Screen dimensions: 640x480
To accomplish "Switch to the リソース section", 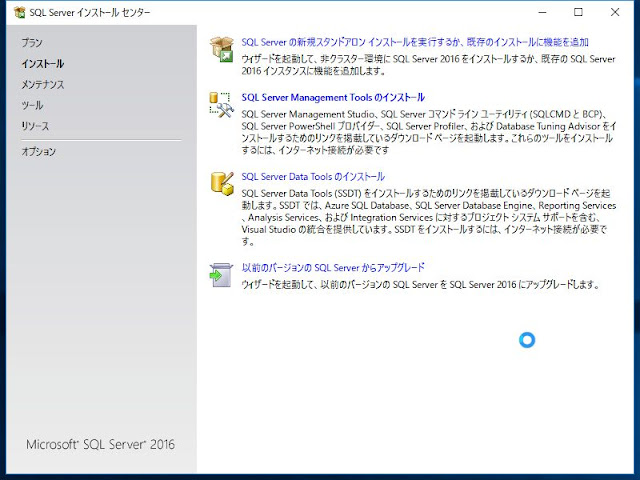I will (x=35, y=126).
